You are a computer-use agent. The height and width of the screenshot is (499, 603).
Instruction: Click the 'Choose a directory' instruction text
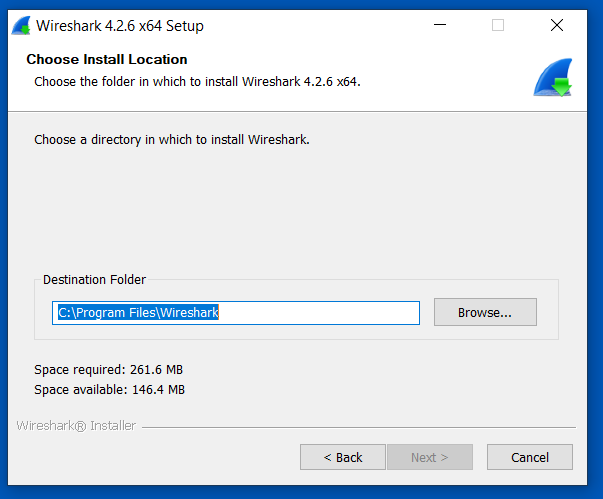point(172,140)
